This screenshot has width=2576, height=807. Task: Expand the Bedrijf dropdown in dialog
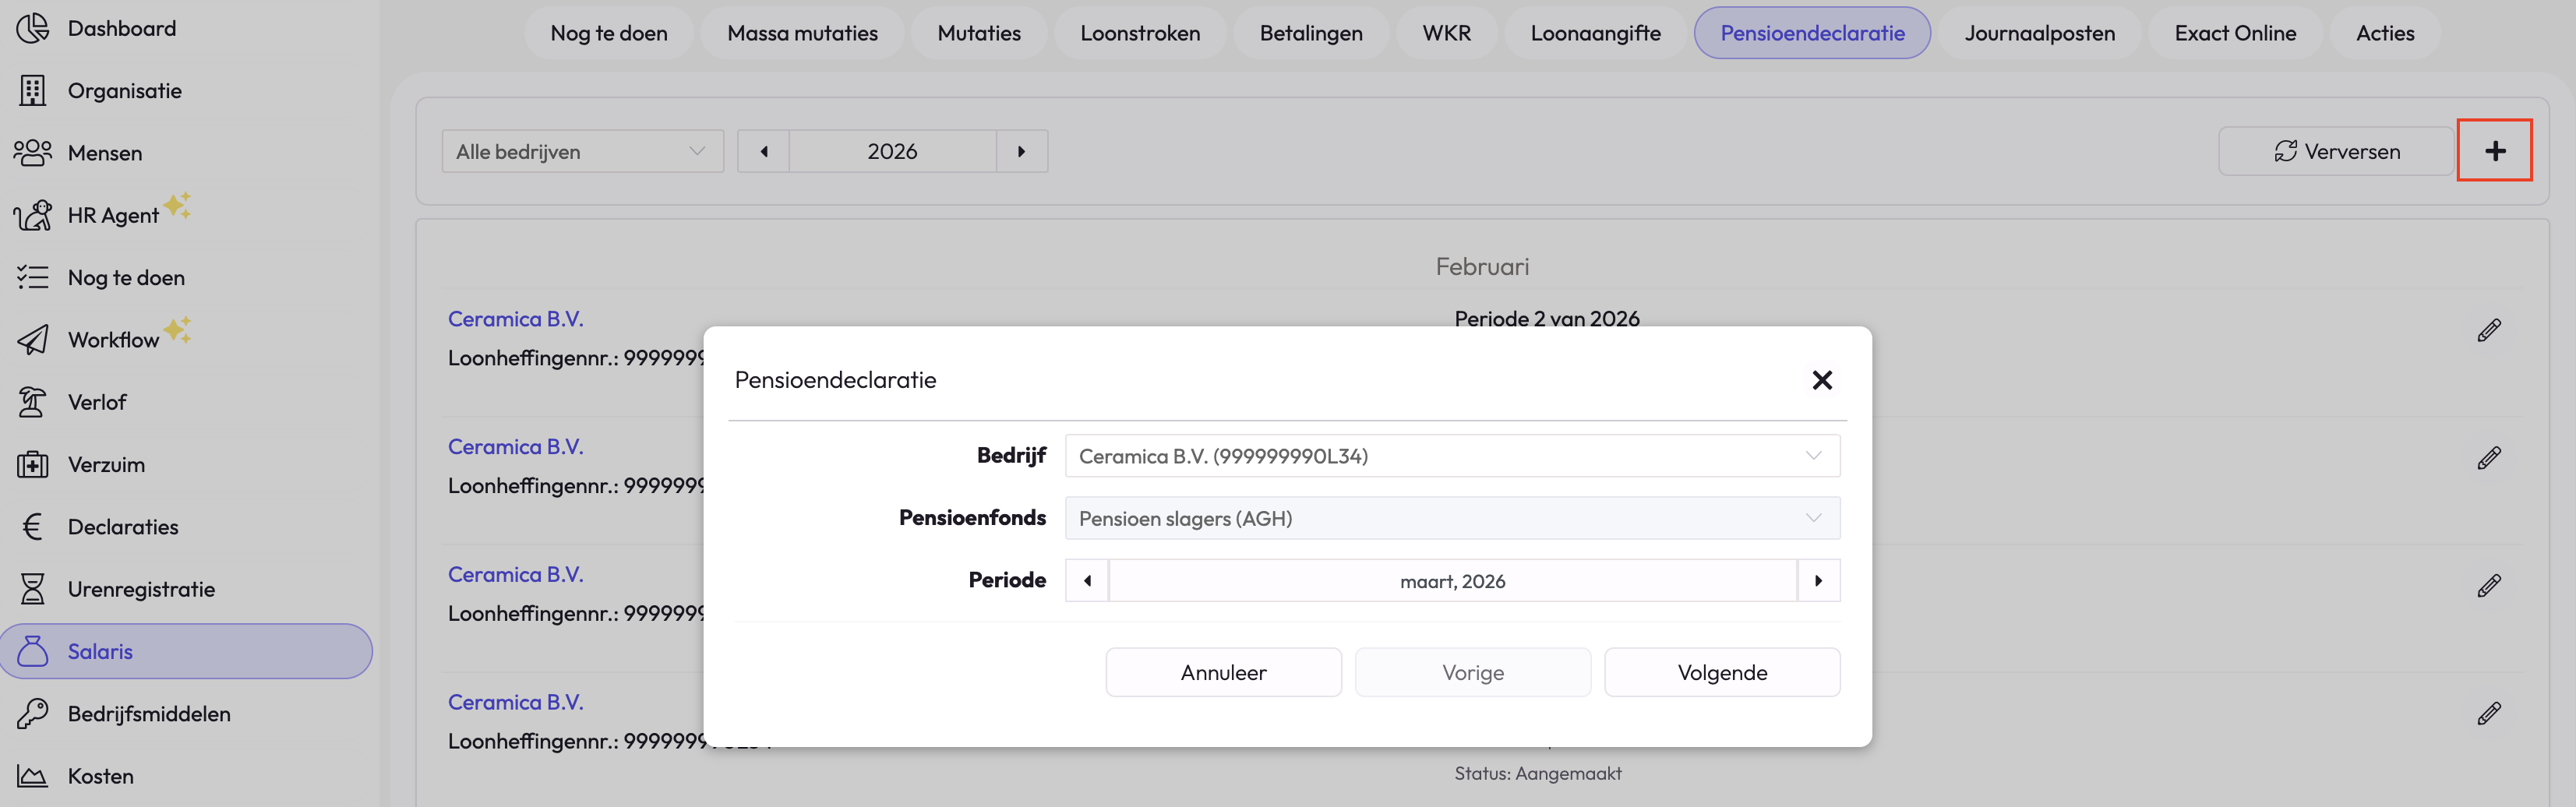pyautogui.click(x=1452, y=456)
